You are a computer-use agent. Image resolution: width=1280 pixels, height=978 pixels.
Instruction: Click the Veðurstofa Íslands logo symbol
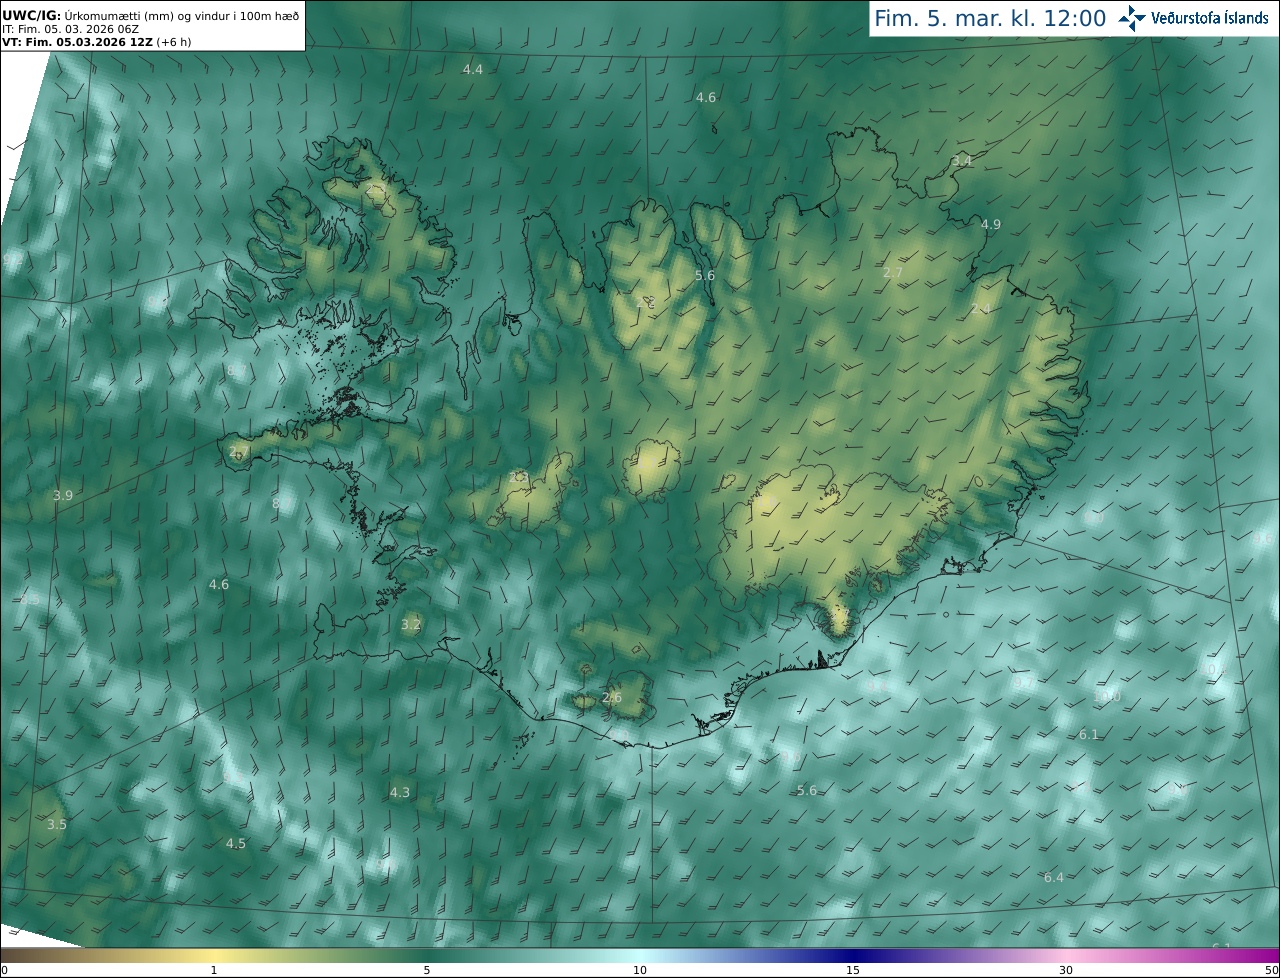point(1132,18)
